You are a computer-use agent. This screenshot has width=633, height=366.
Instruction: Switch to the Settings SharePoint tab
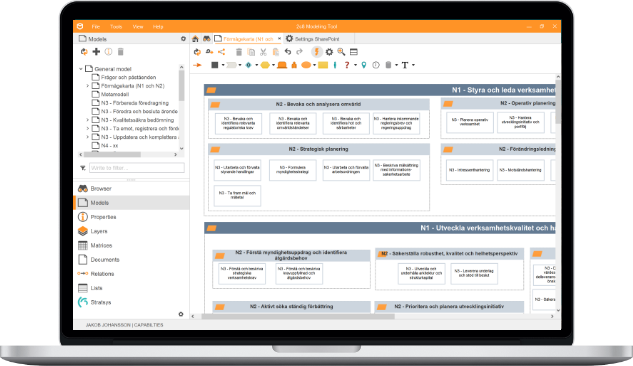point(312,39)
